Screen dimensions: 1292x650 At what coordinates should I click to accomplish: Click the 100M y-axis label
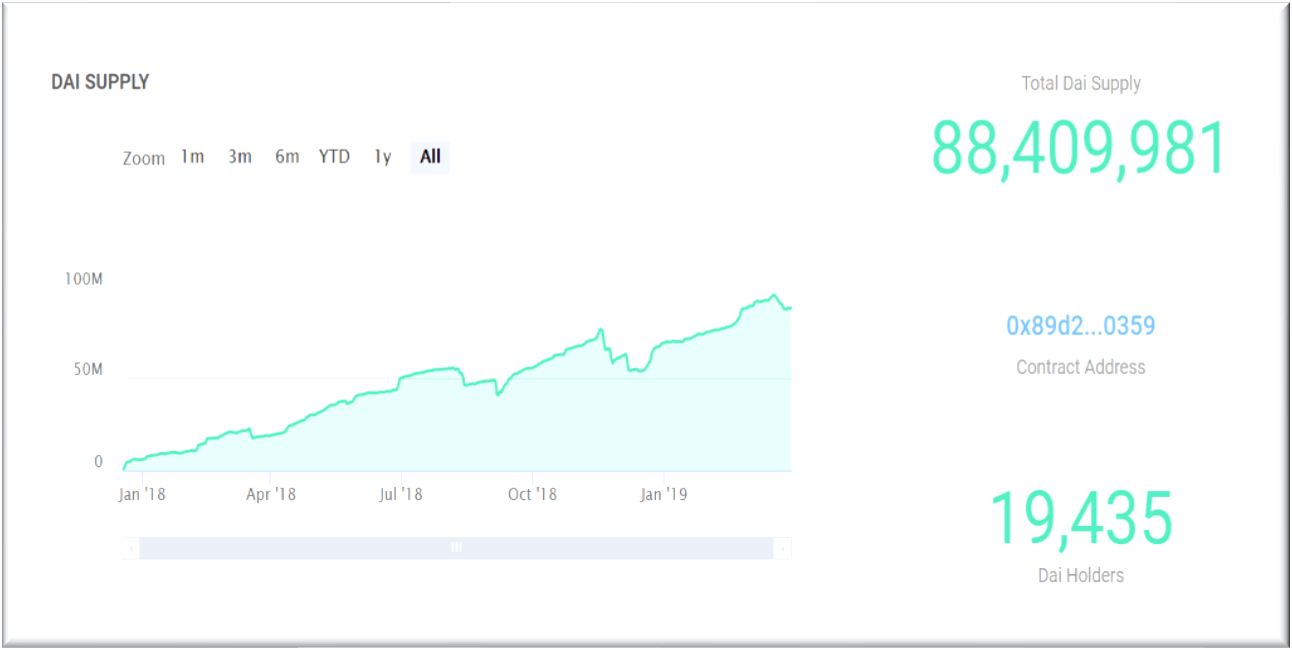tap(83, 279)
